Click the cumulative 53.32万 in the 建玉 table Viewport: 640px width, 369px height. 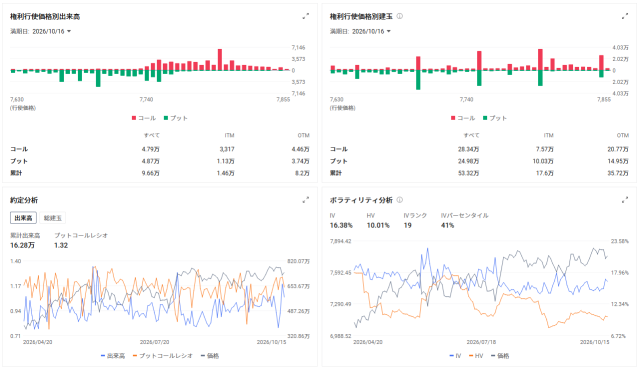pyautogui.click(x=469, y=173)
